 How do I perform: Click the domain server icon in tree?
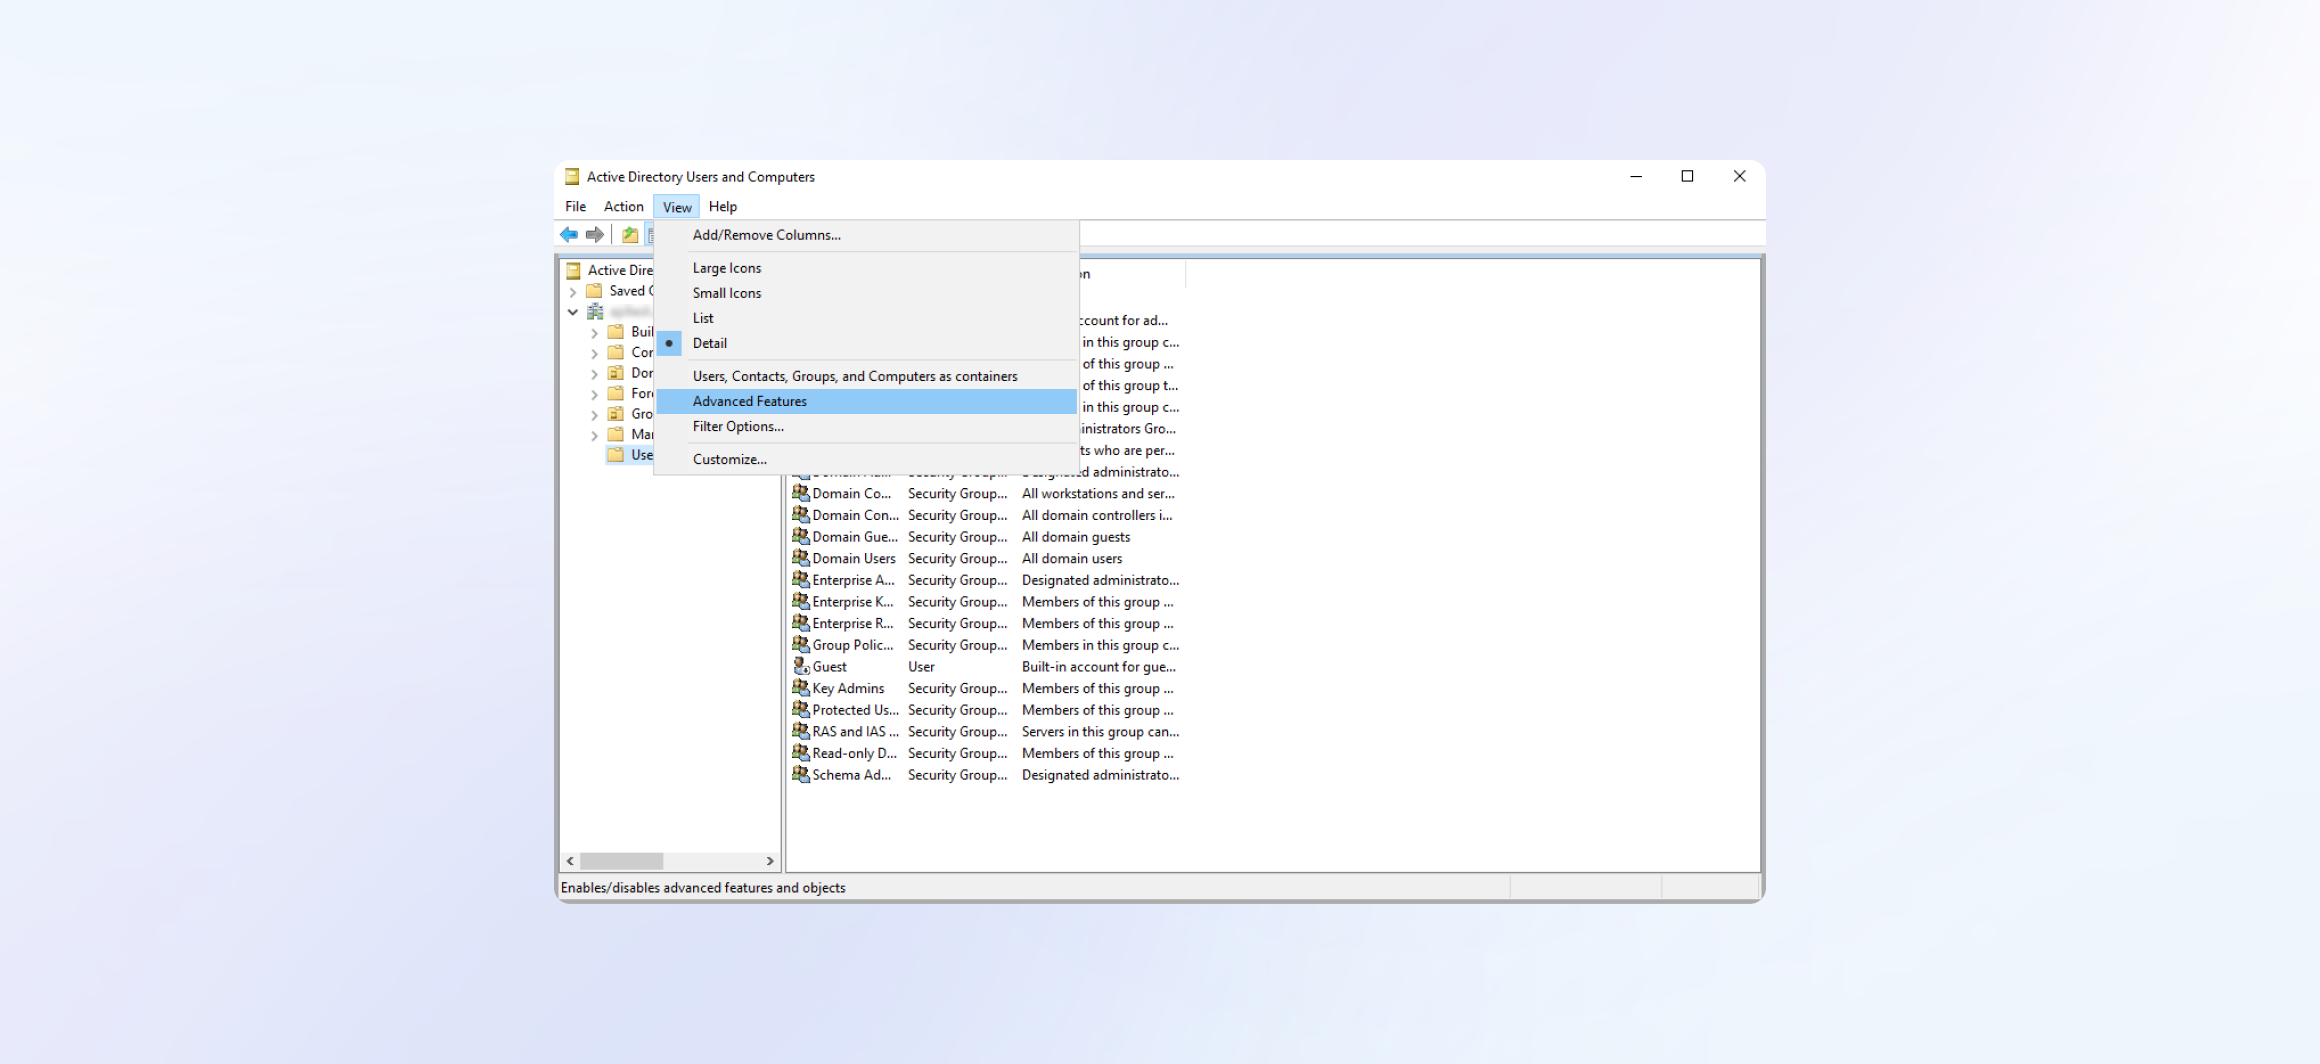(596, 312)
